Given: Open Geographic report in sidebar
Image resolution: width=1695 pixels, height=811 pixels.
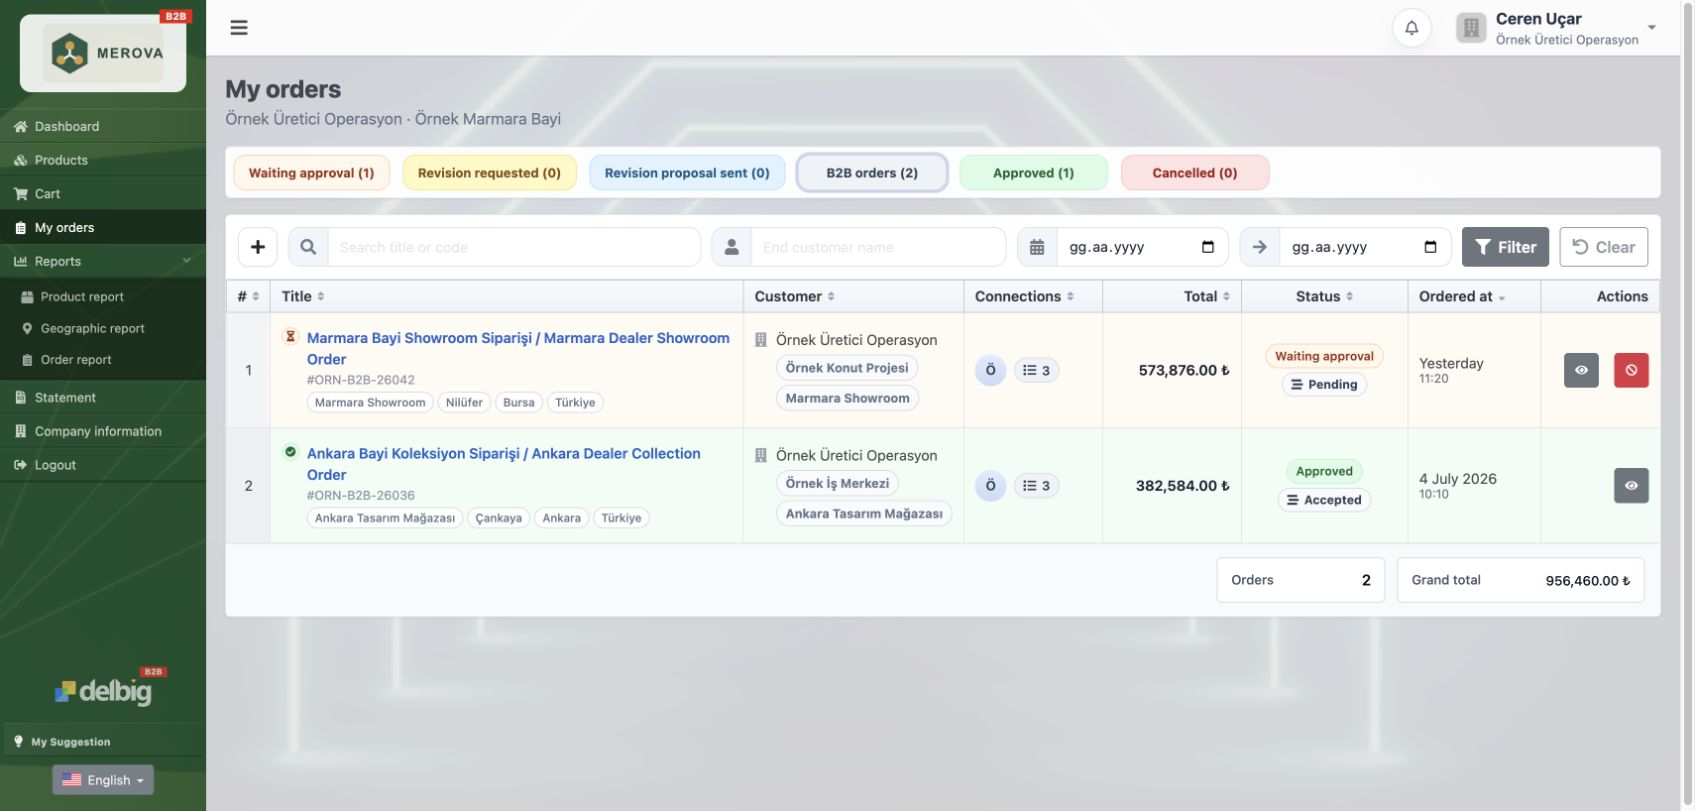Looking at the screenshot, I should point(103,328).
